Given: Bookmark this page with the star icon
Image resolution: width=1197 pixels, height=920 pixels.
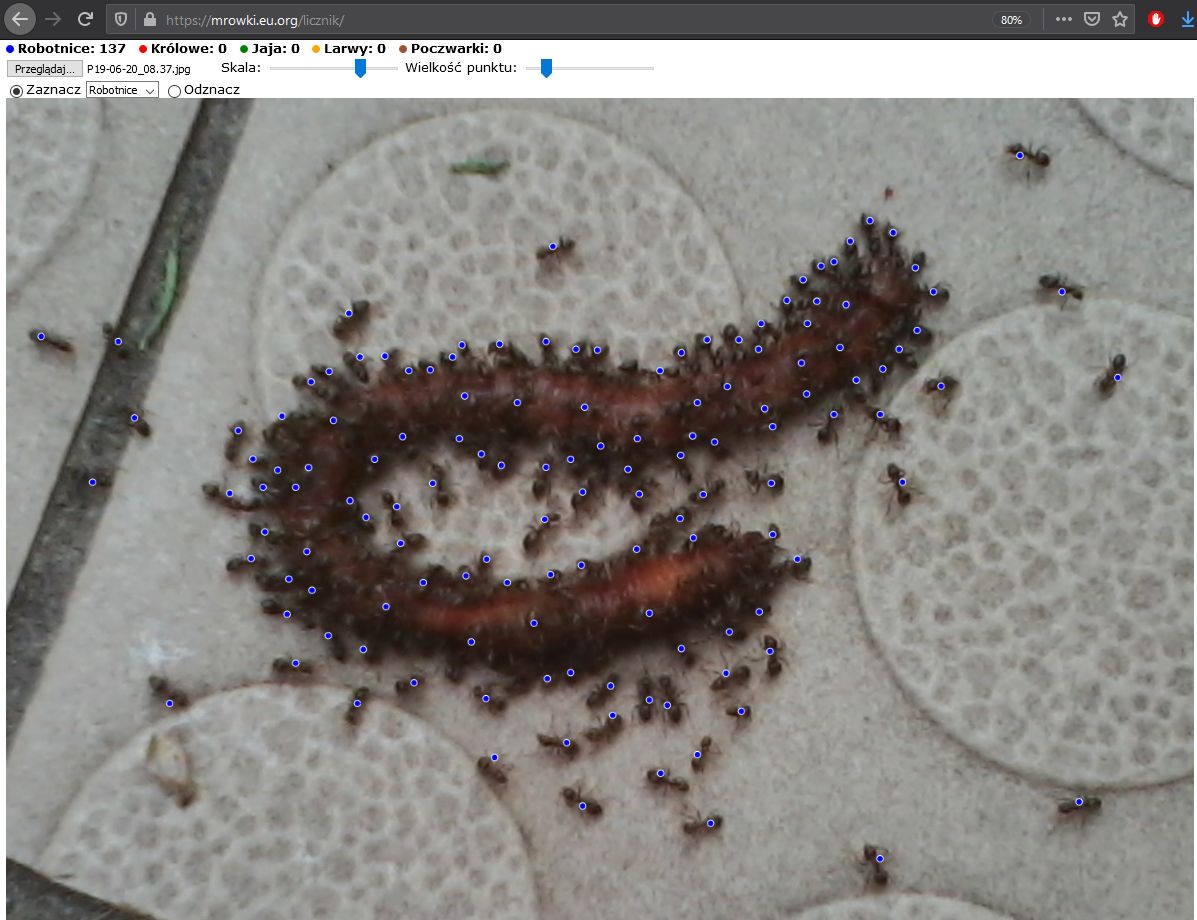Looking at the screenshot, I should [x=1120, y=19].
